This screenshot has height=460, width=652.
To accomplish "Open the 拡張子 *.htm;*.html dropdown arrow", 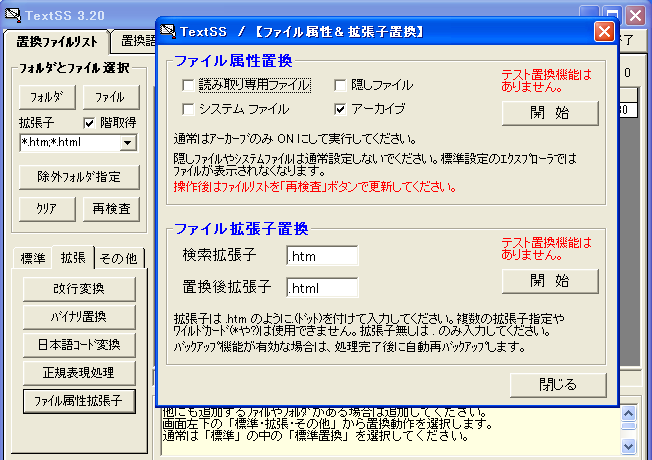I will [x=128, y=143].
